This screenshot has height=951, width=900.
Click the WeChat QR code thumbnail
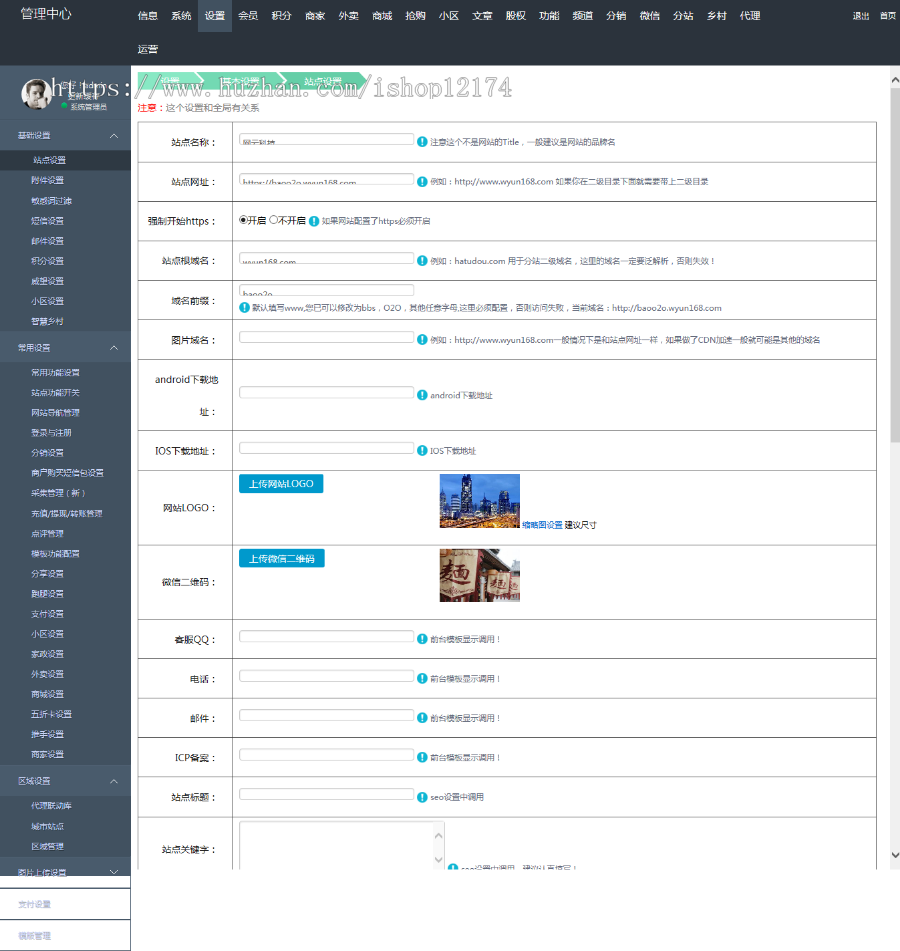click(x=480, y=576)
